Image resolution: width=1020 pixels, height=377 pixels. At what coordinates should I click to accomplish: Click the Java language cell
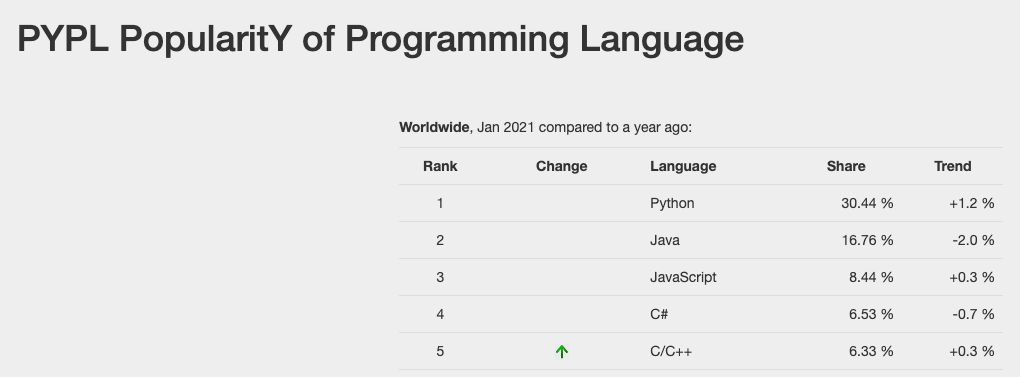click(x=665, y=240)
